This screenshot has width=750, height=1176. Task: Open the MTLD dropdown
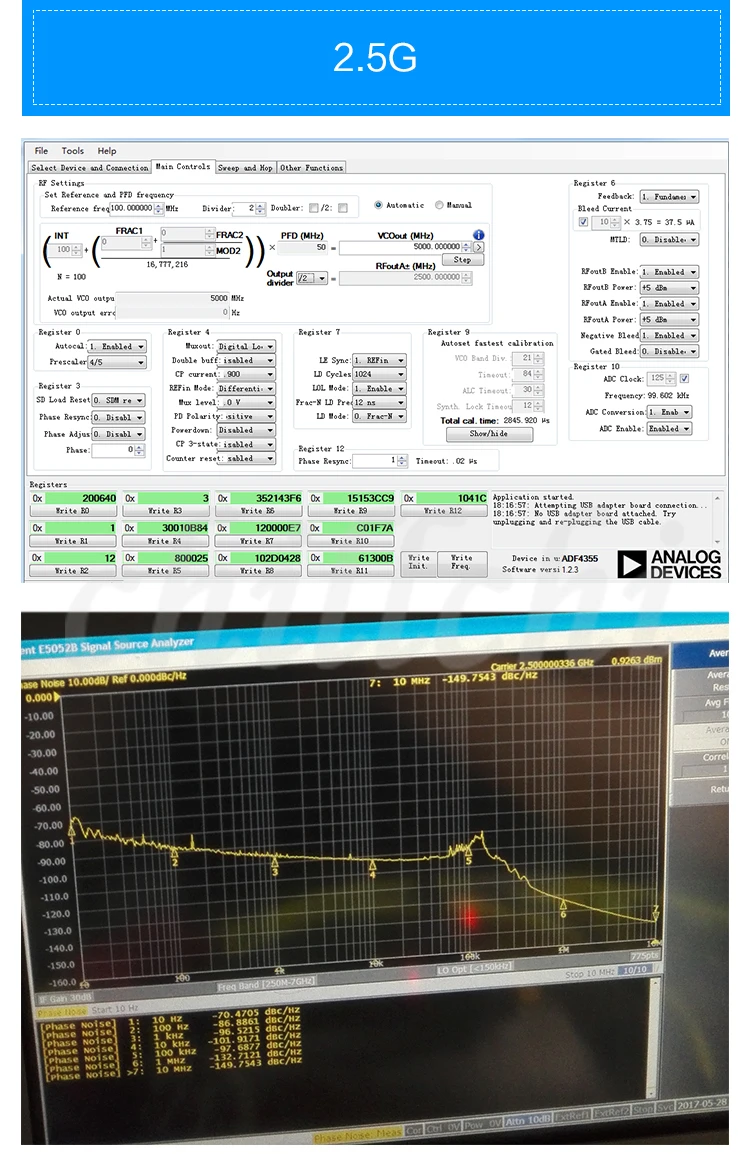point(669,239)
